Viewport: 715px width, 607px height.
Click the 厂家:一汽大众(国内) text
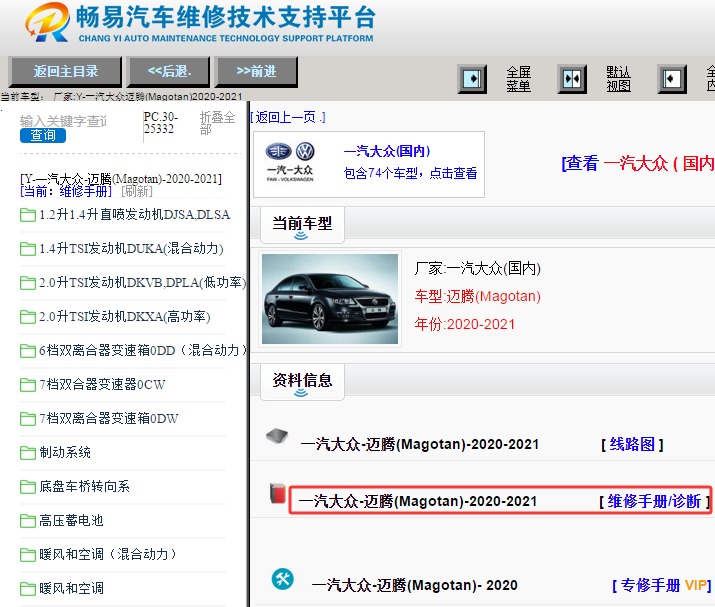tap(477, 268)
